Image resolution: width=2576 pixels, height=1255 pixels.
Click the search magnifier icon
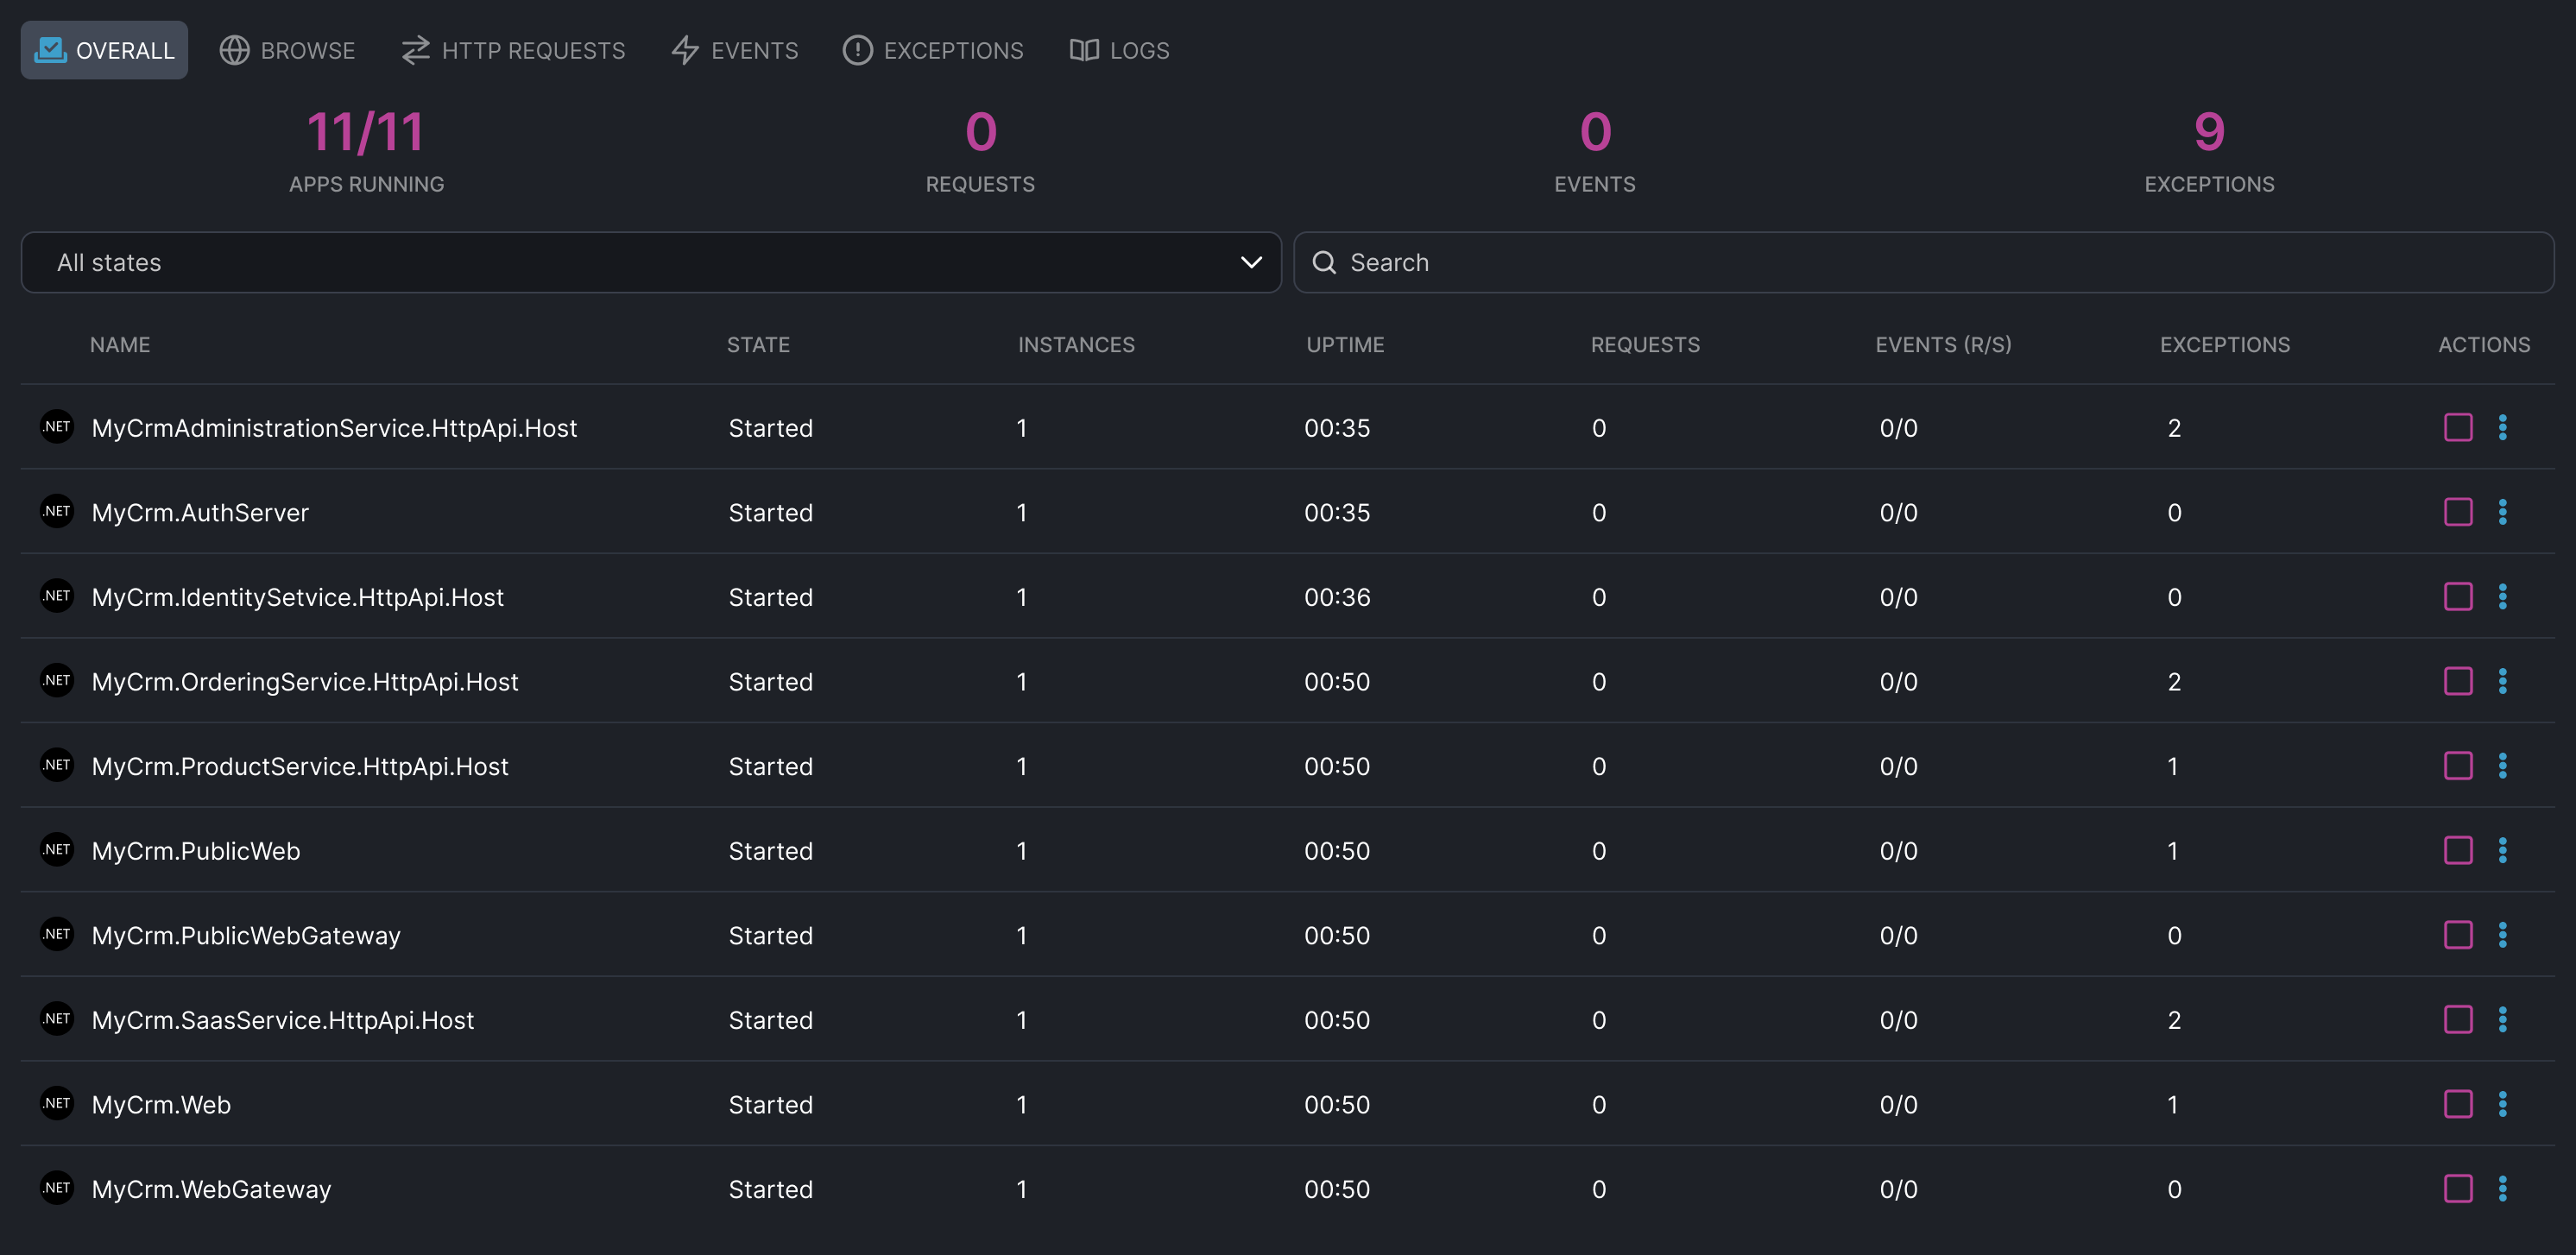(x=1324, y=262)
